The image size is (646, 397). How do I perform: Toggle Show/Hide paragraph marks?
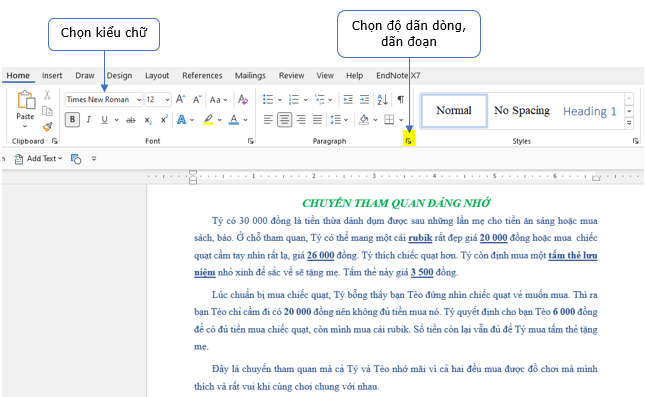(x=400, y=99)
